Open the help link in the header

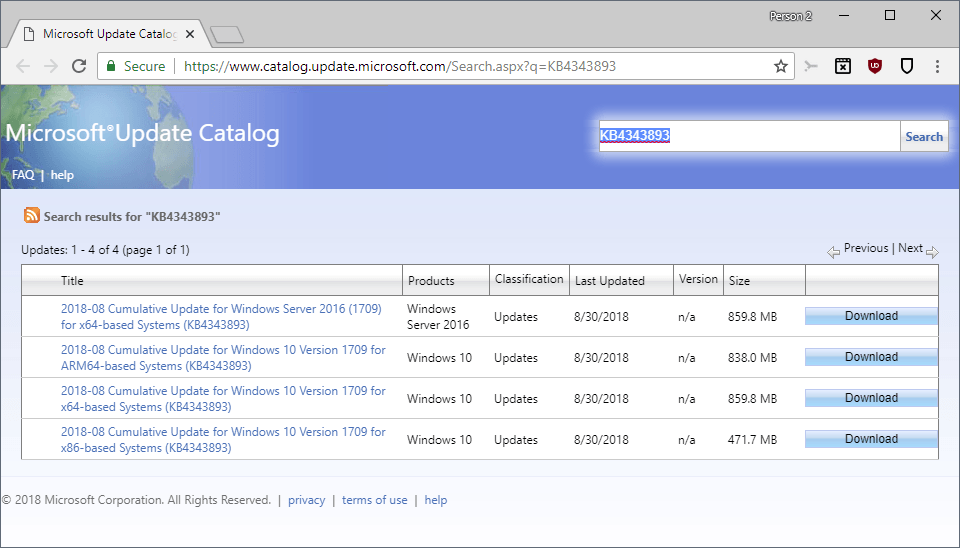(x=62, y=175)
